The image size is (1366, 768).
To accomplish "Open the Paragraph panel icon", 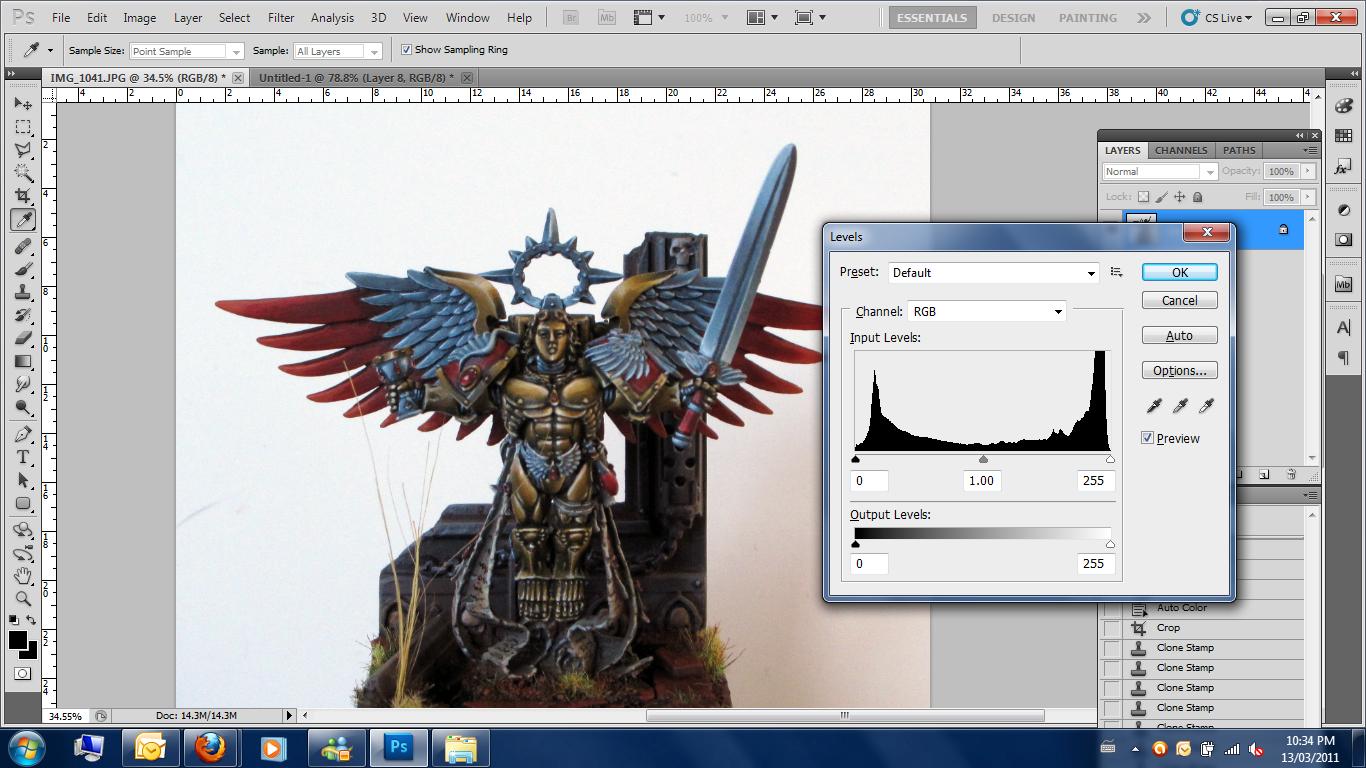I will tap(1343, 358).
